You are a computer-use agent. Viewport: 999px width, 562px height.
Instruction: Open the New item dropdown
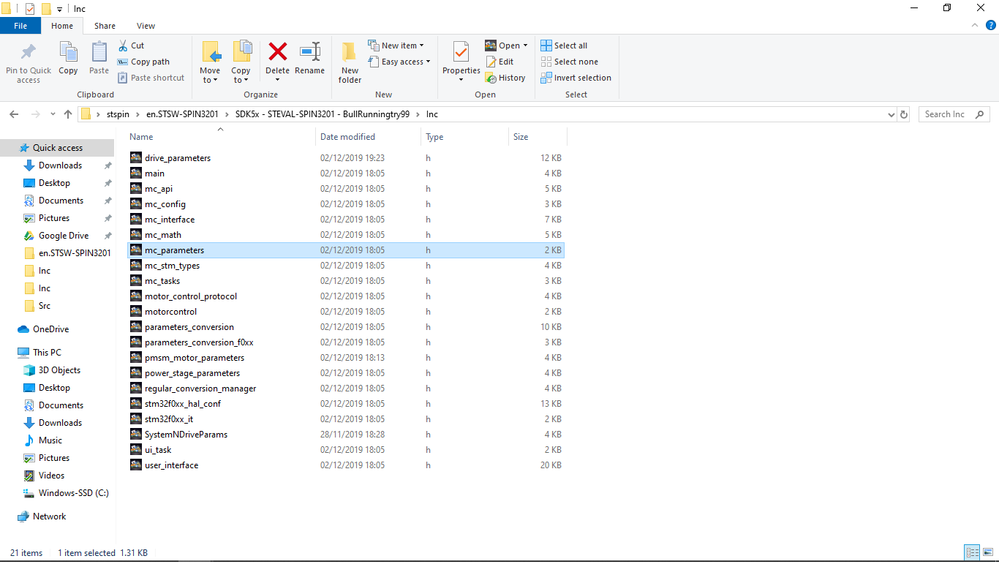point(396,45)
